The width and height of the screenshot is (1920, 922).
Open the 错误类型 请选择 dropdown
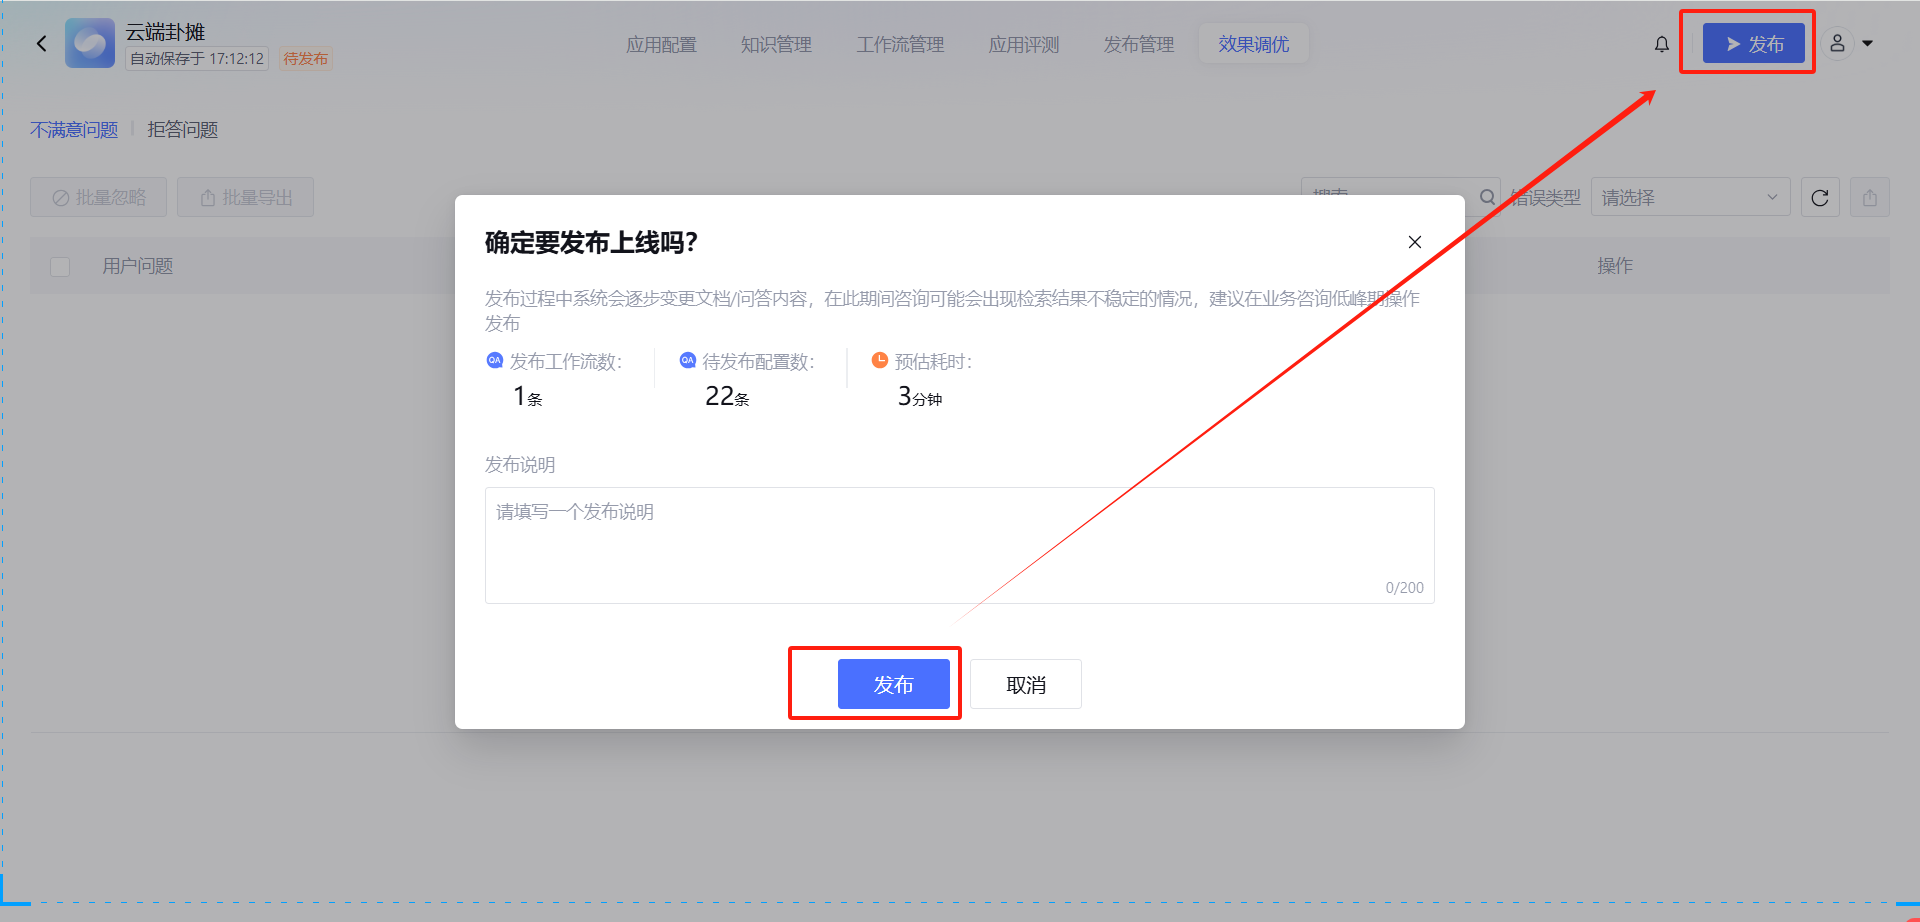(x=1690, y=197)
